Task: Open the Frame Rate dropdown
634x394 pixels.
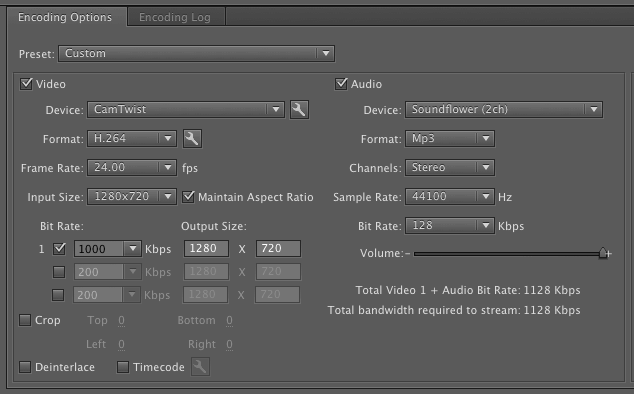Action: pos(132,167)
